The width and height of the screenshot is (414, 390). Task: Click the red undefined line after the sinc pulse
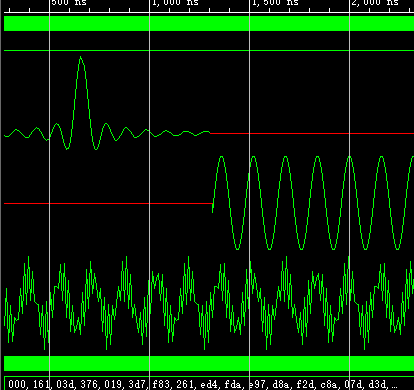pos(312,133)
